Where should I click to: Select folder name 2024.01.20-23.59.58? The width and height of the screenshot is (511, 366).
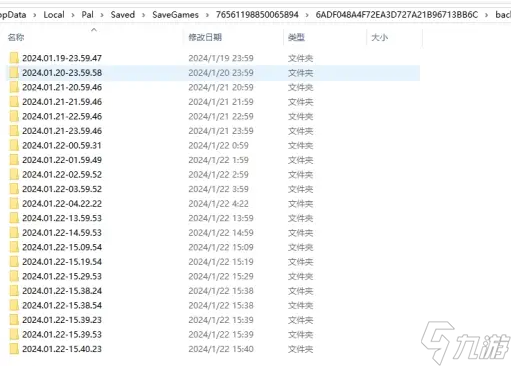(x=62, y=73)
